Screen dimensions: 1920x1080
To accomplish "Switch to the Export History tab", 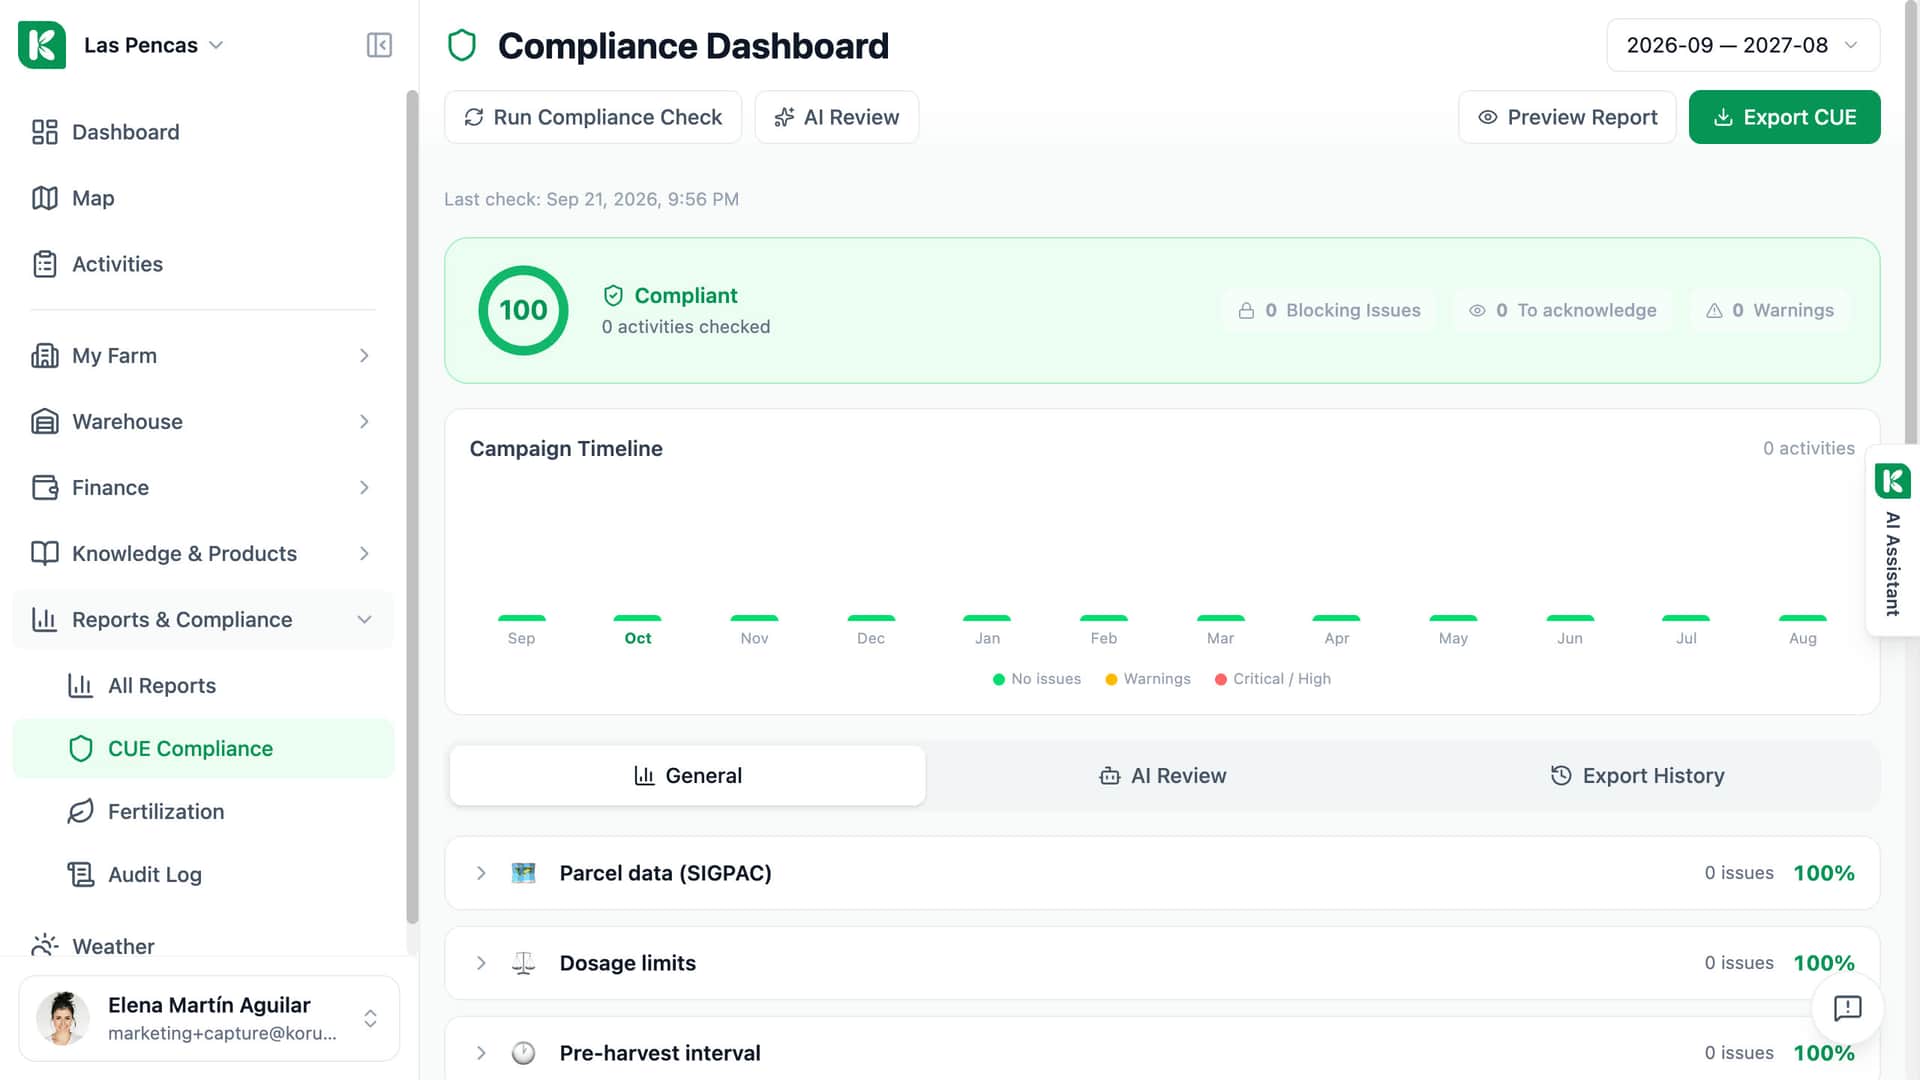I will click(x=1637, y=775).
